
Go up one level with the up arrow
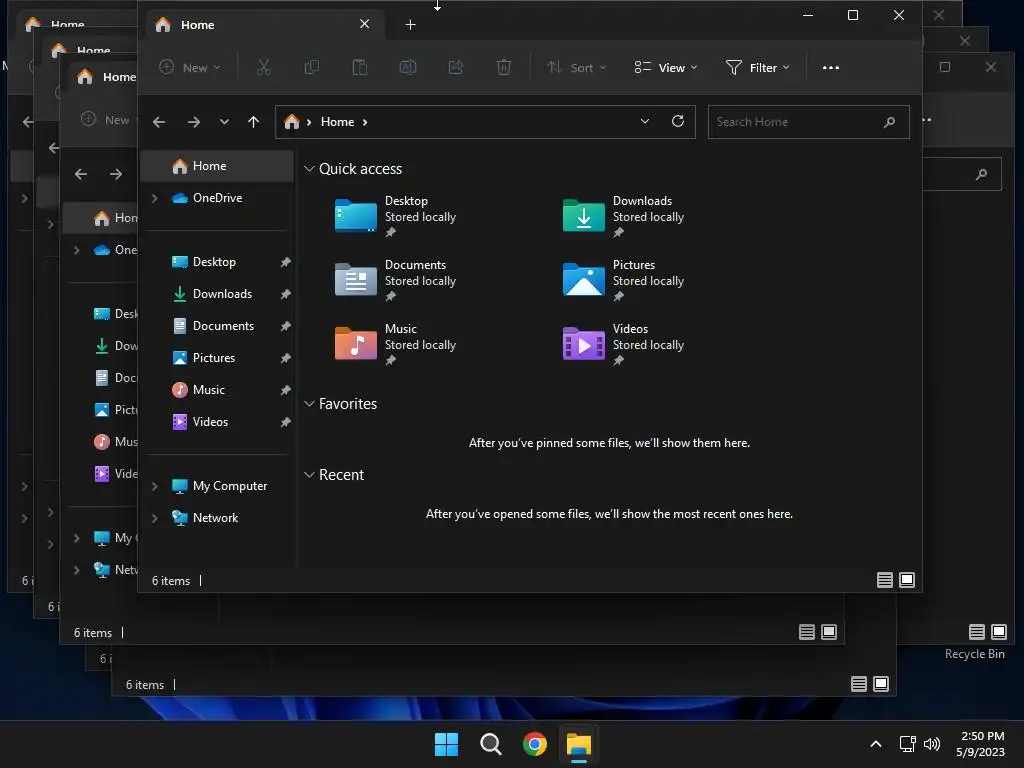[x=253, y=122]
